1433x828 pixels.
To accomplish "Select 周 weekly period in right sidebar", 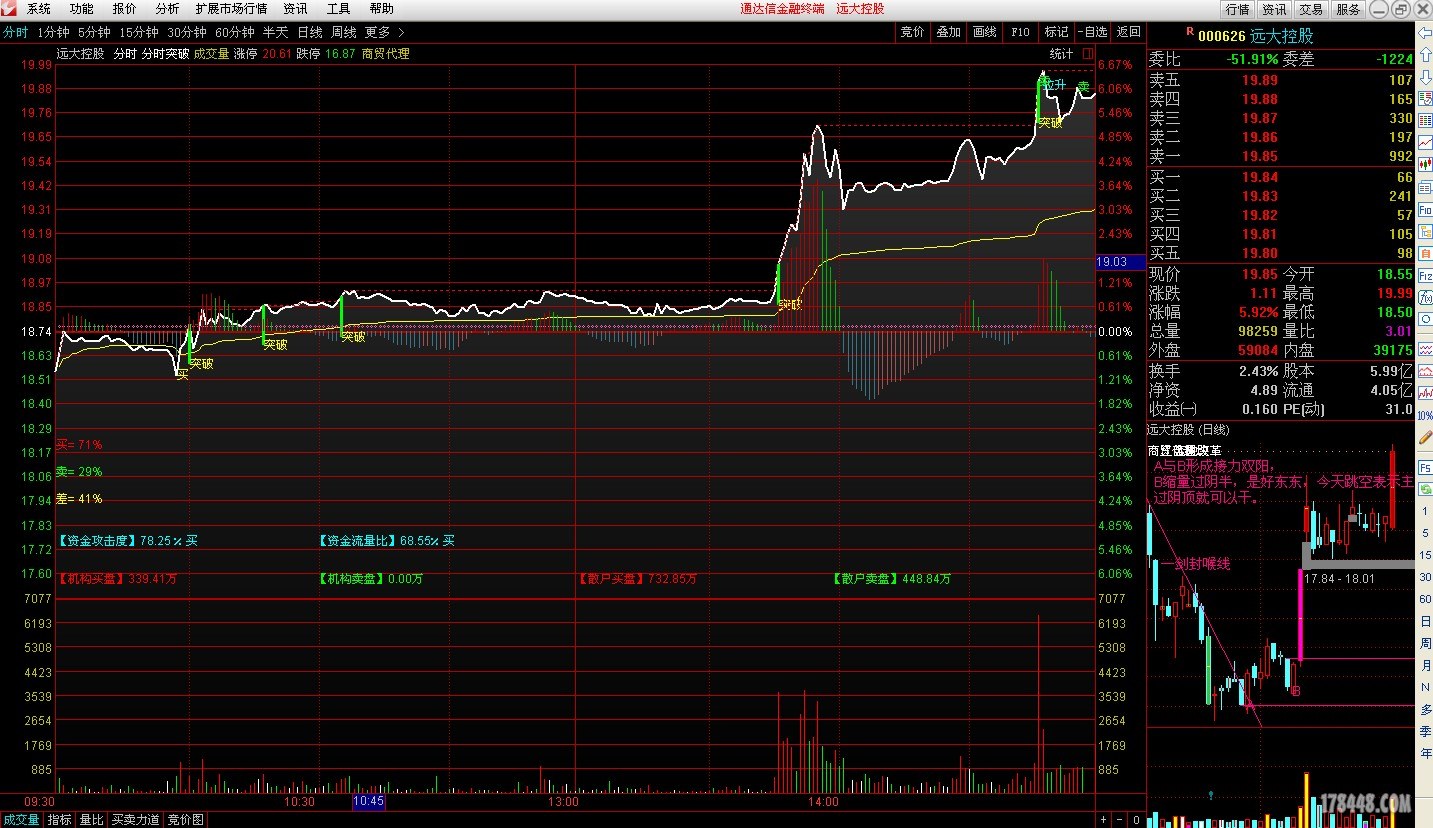I will 1425,643.
